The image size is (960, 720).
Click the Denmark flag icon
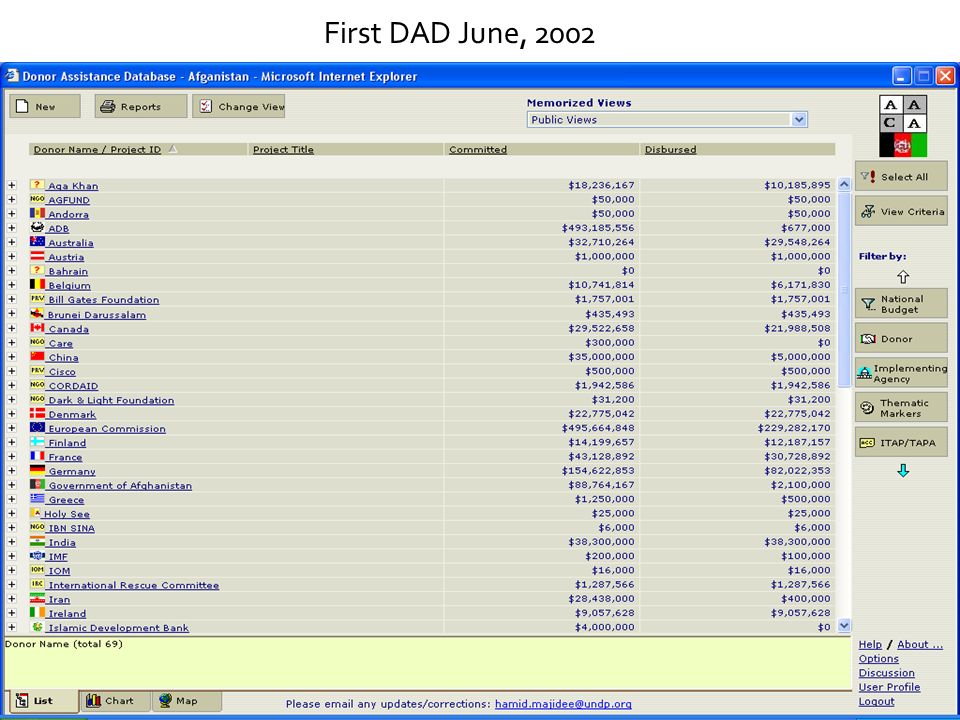click(37, 413)
